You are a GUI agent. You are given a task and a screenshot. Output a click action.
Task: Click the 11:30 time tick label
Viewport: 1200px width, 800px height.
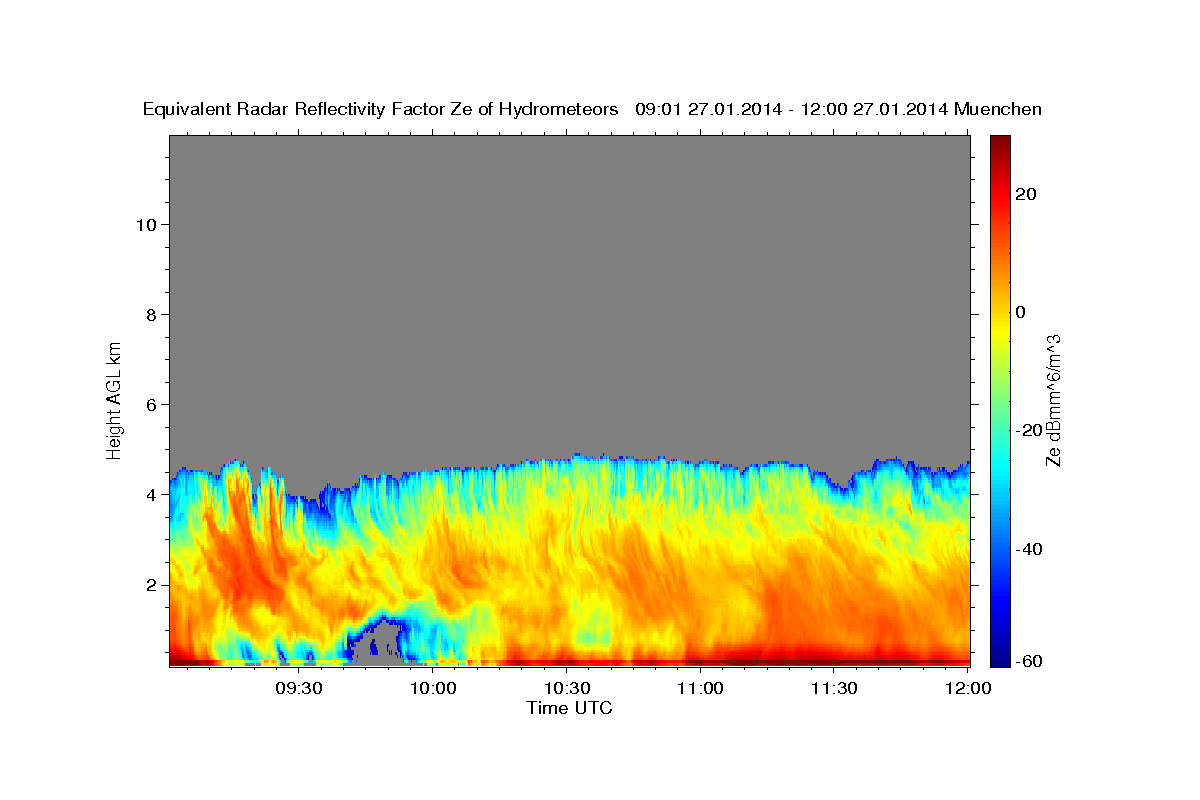(833, 688)
